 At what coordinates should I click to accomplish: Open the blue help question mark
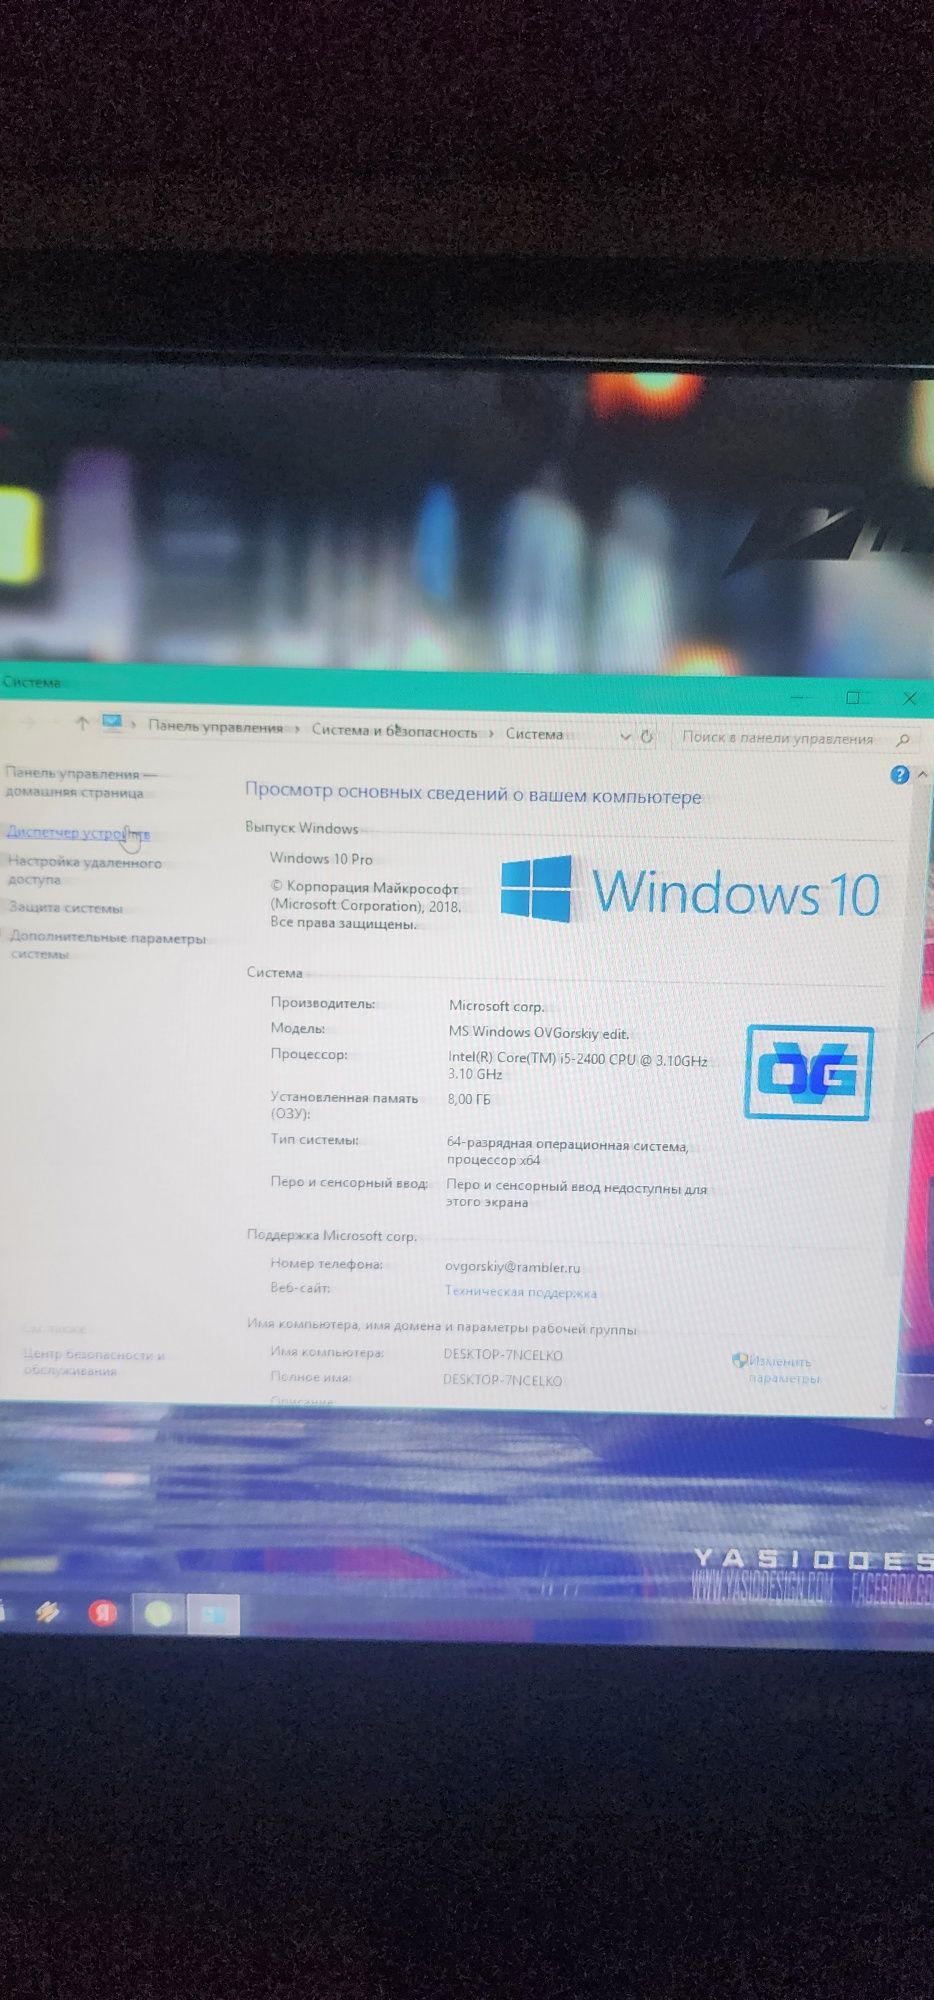[899, 775]
